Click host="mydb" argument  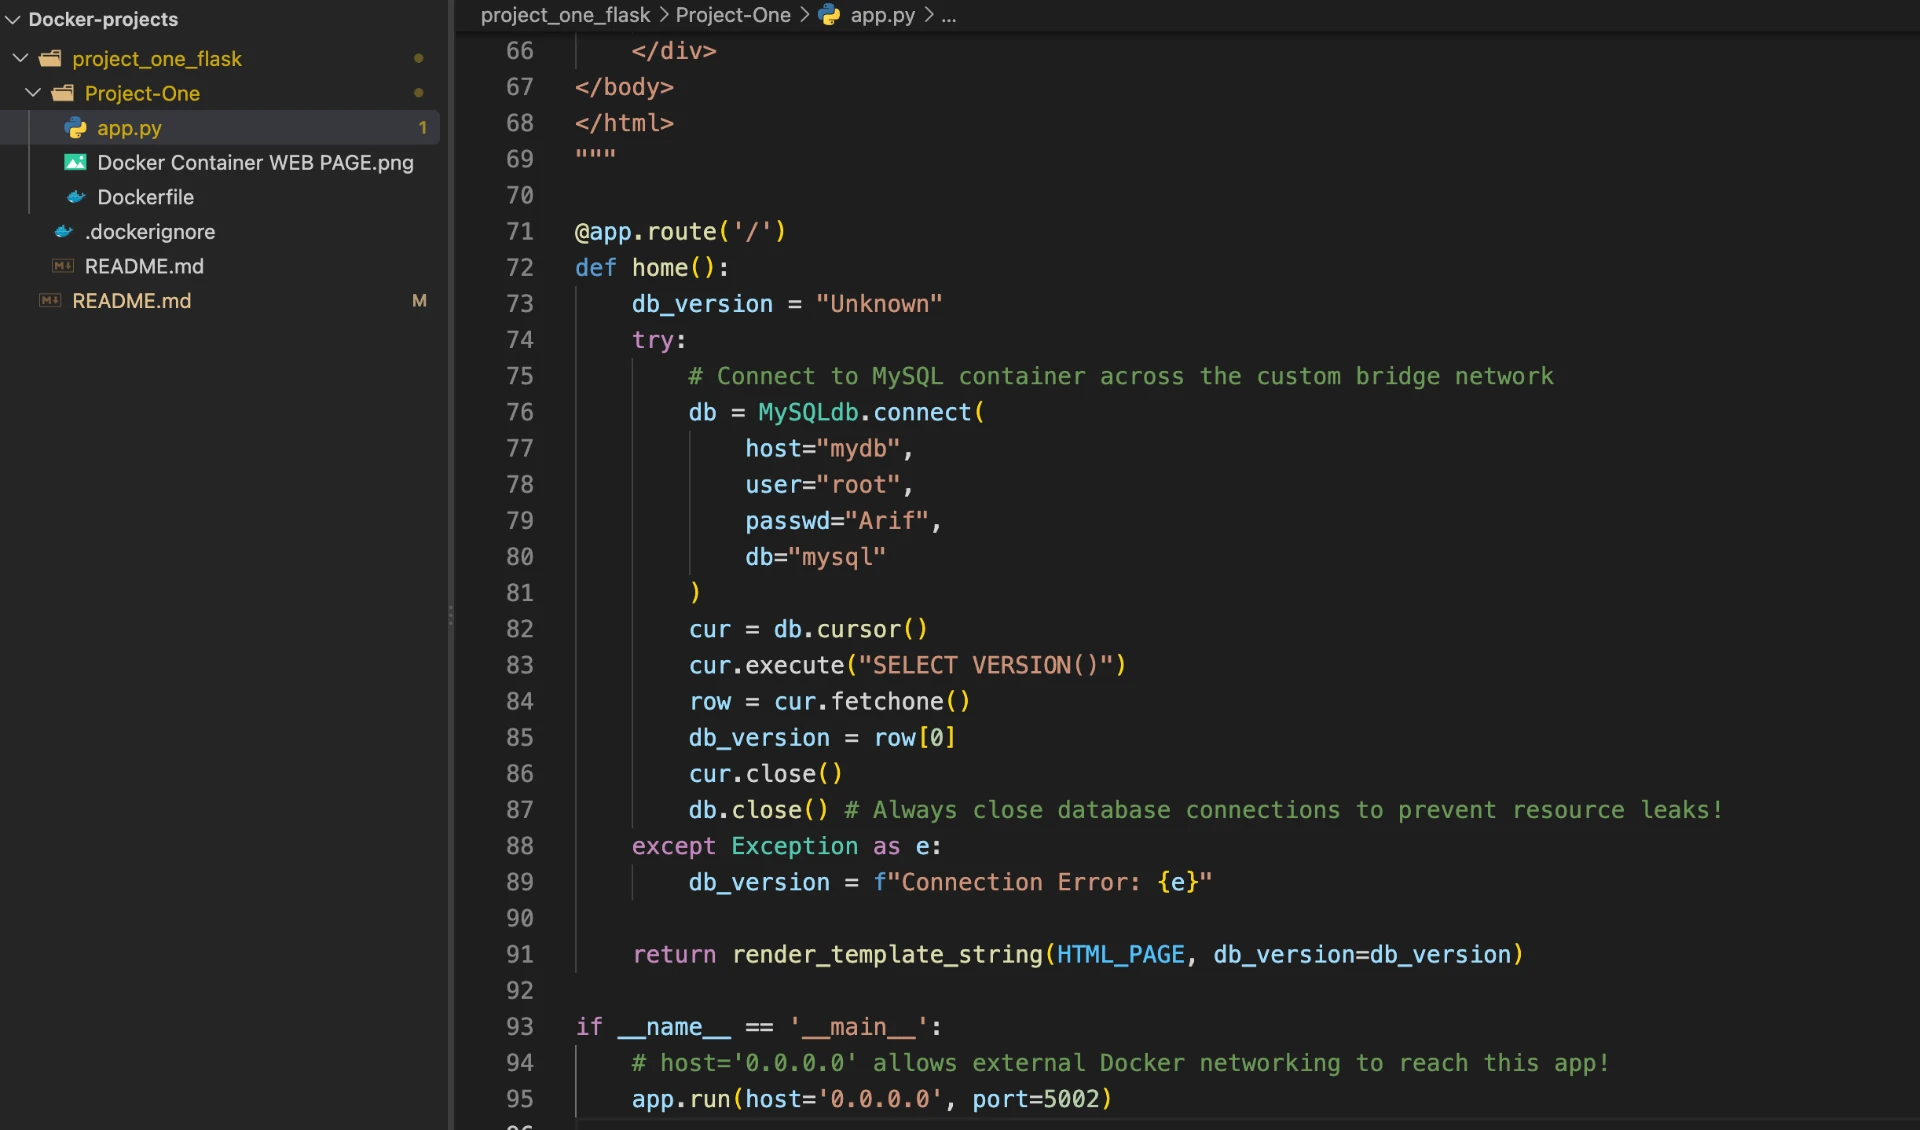[822, 448]
